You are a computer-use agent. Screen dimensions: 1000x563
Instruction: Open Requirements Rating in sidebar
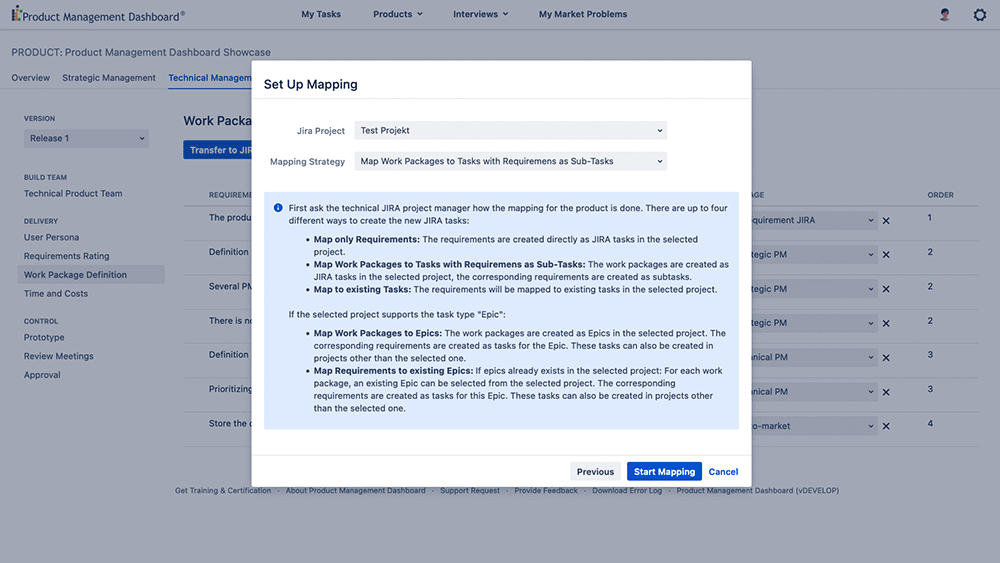tap(66, 256)
